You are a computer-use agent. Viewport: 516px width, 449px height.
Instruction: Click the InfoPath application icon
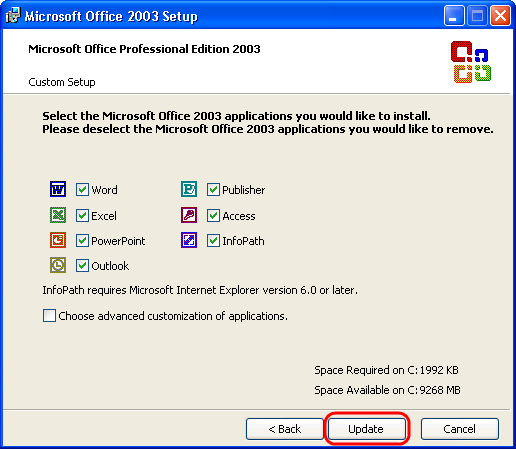pos(189,240)
